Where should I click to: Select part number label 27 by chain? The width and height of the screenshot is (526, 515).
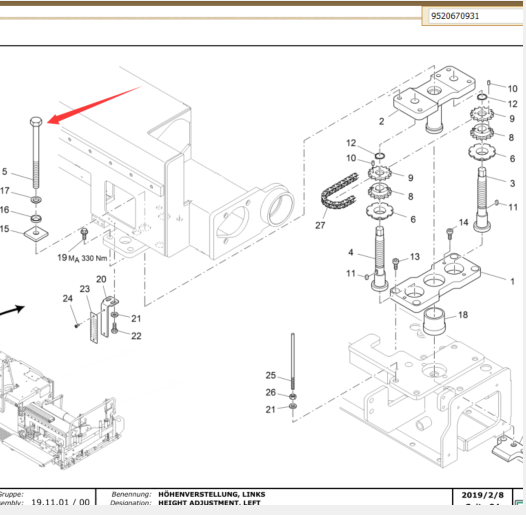point(320,225)
